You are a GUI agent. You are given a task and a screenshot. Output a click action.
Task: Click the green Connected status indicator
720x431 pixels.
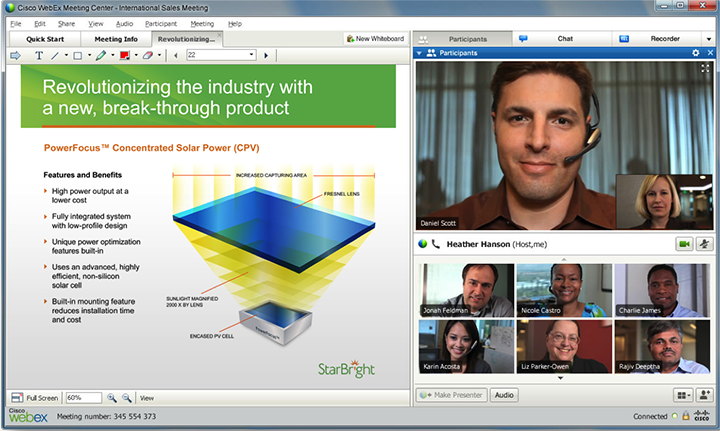coord(674,416)
